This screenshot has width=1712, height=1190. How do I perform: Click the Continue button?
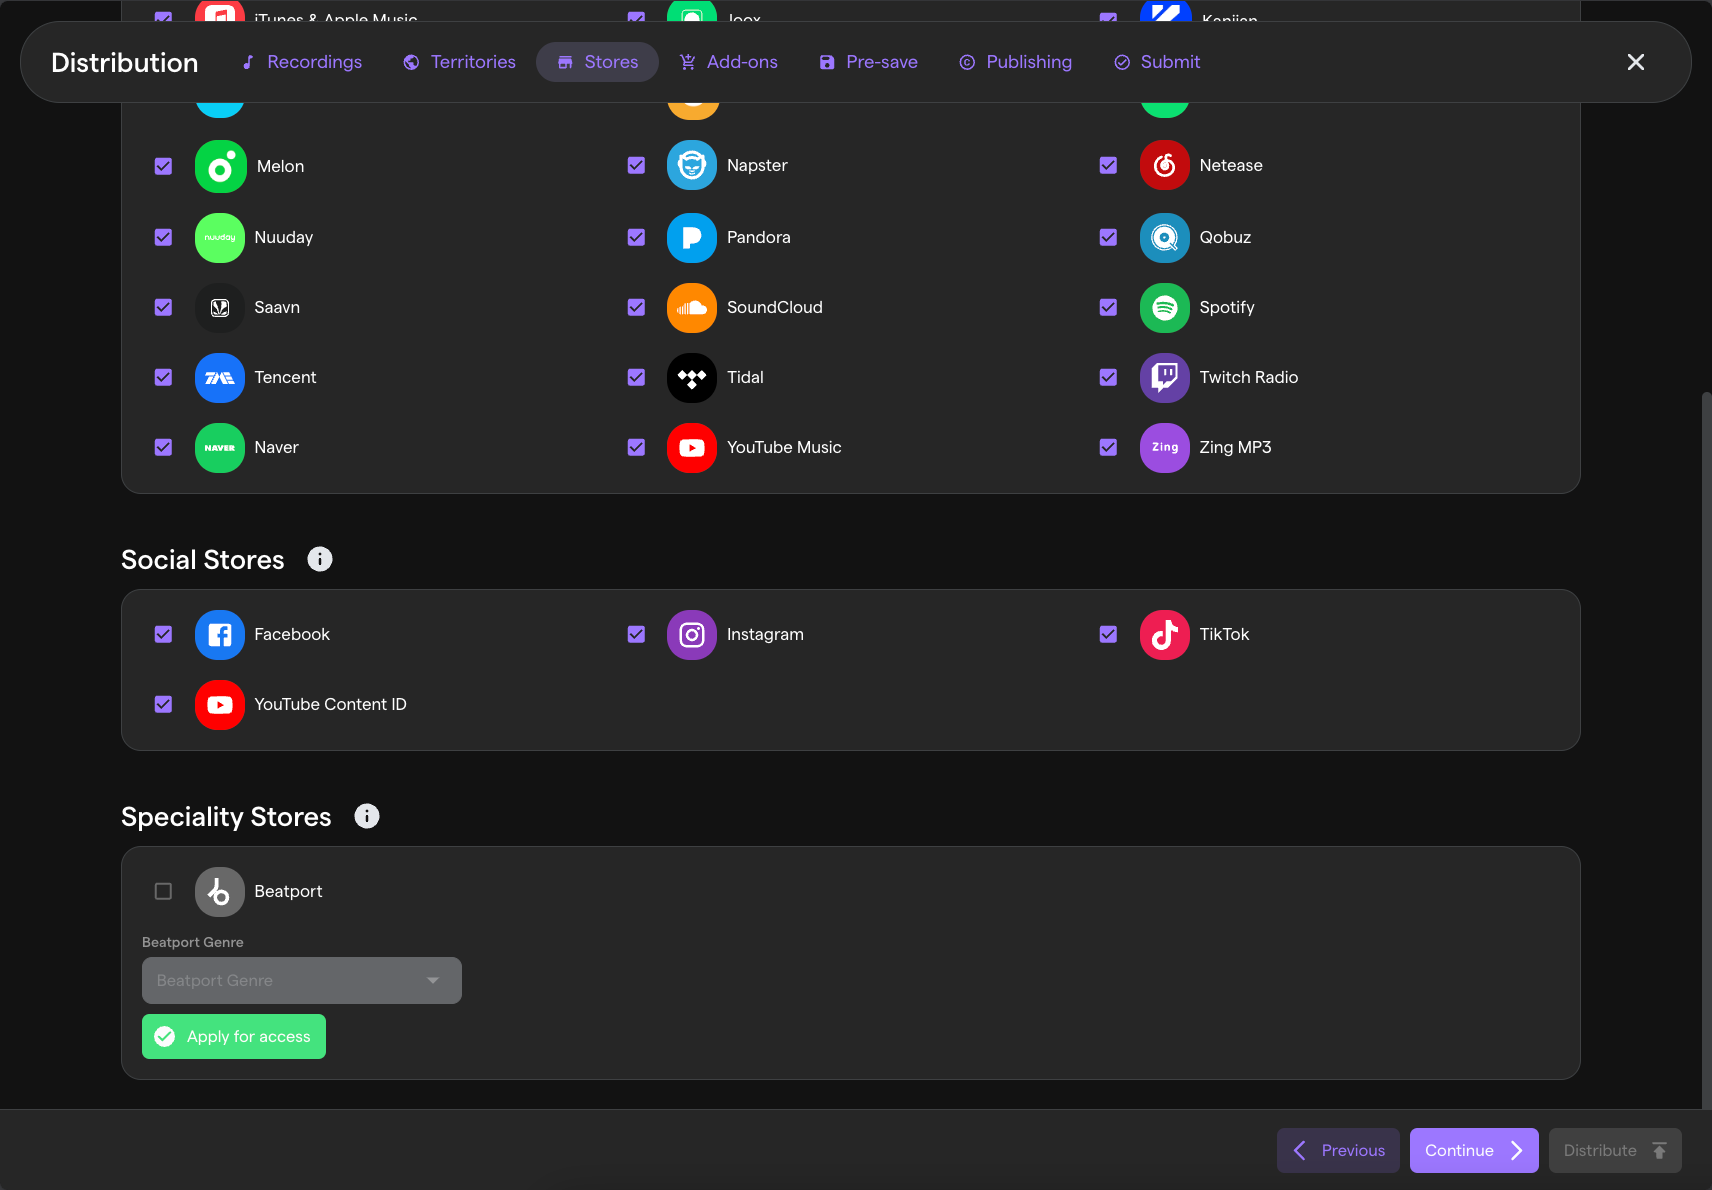1474,1151
